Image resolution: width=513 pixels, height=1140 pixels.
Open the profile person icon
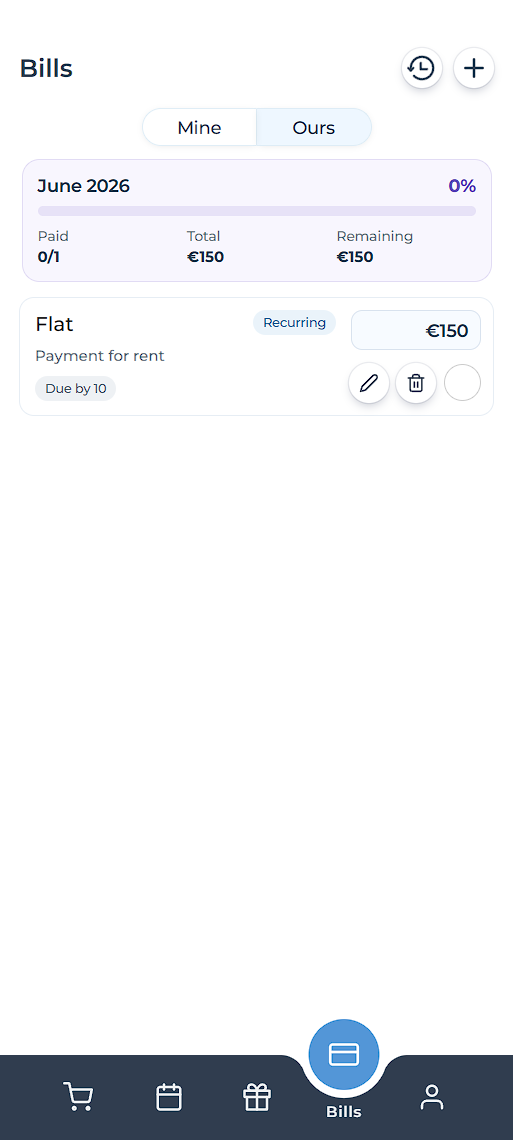pyautogui.click(x=432, y=1097)
